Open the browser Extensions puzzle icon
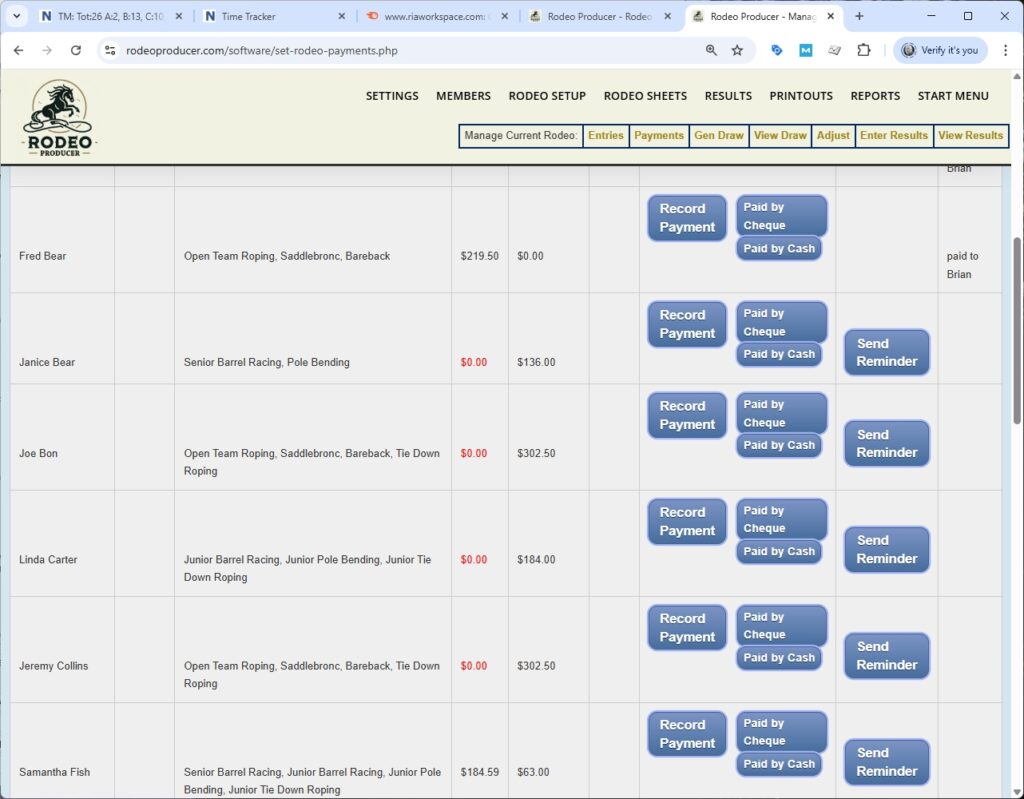The width and height of the screenshot is (1024, 799). tap(864, 50)
